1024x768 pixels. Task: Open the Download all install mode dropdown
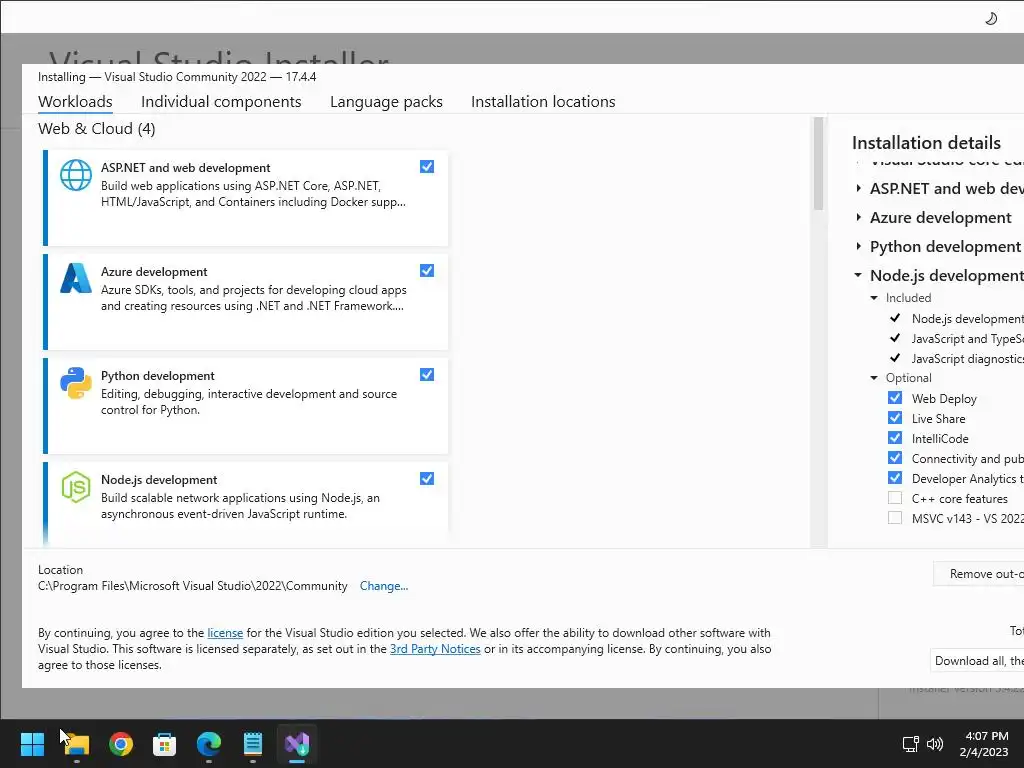click(977, 660)
